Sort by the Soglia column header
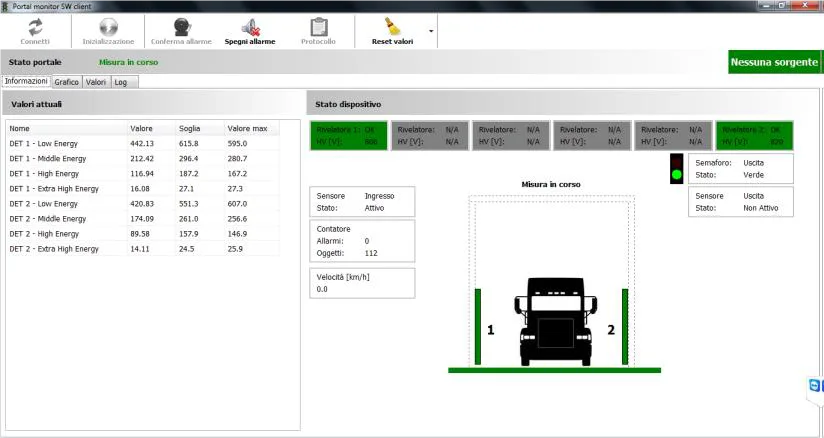The height and width of the screenshot is (438, 824). [200, 128]
